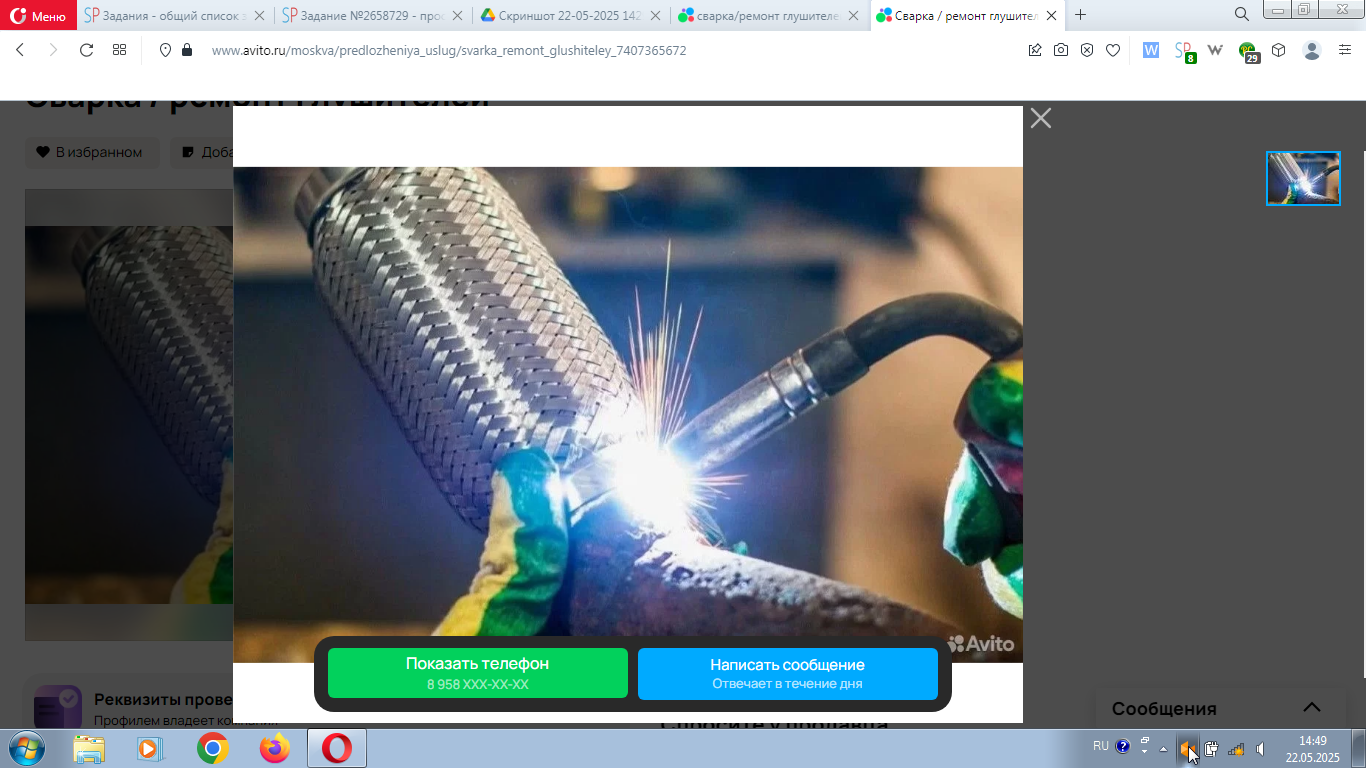View site security padlock info
The image size is (1366, 768).
pos(187,50)
